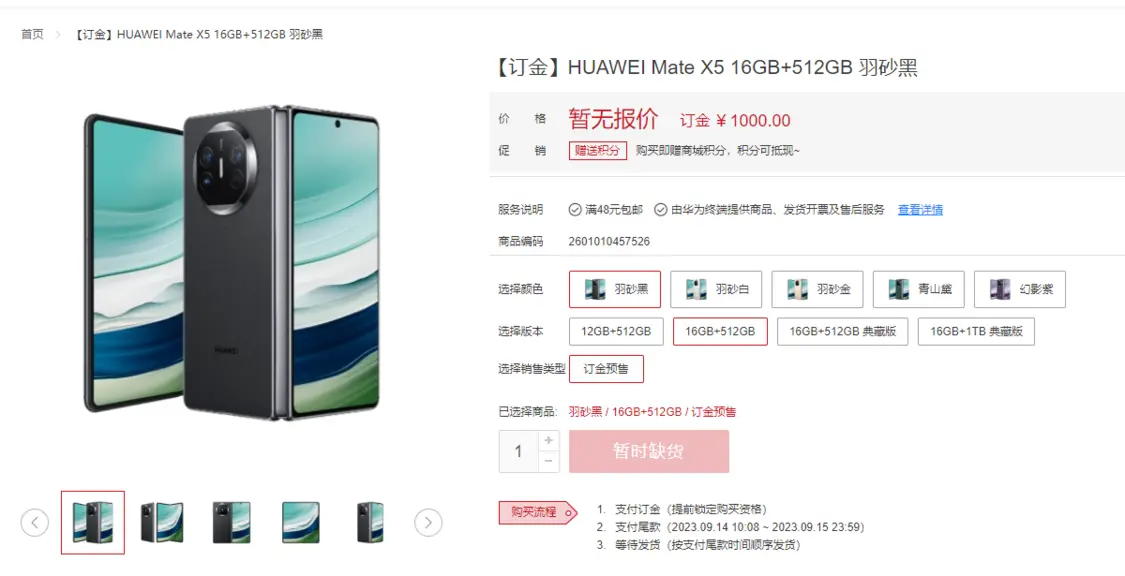Select the 订金预售 sales type
This screenshot has height=576, width=1125.
[x=606, y=369]
